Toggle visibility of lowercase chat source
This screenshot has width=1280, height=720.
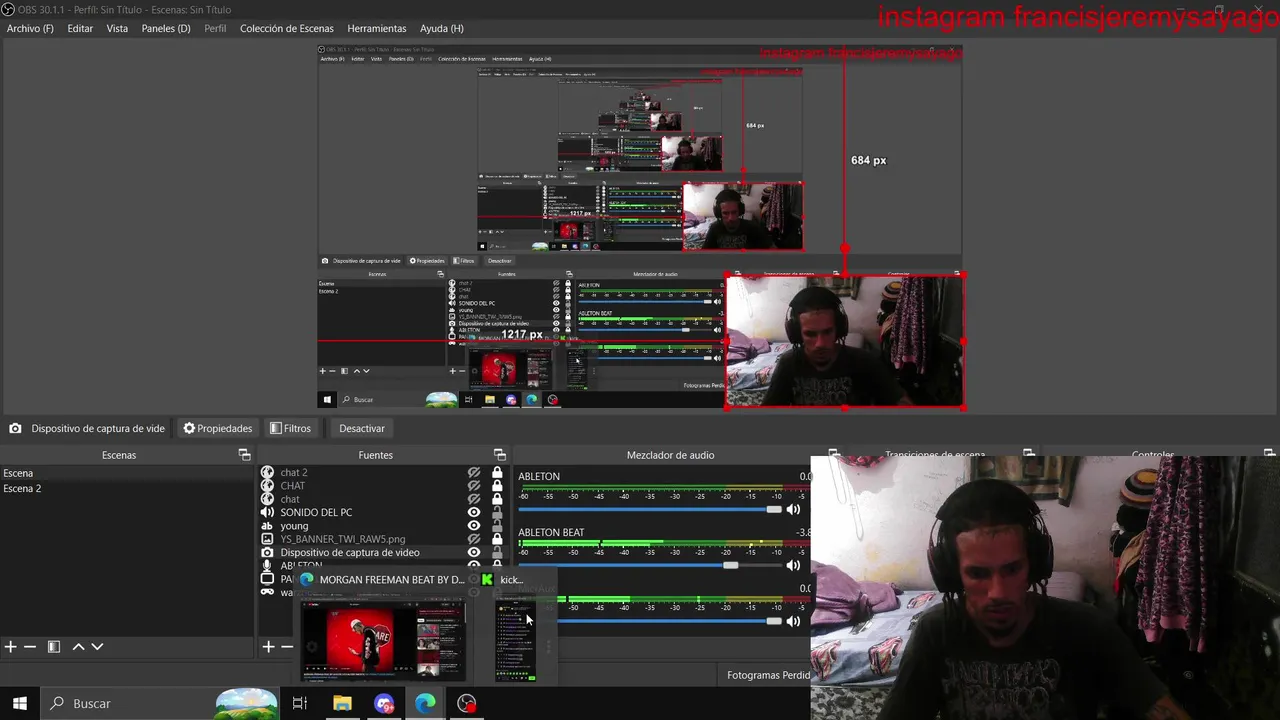click(x=474, y=499)
